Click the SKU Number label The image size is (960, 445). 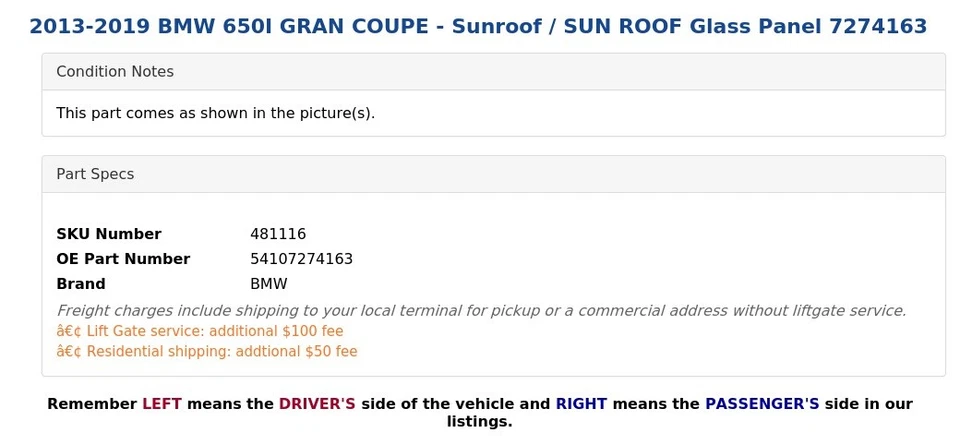tap(108, 234)
